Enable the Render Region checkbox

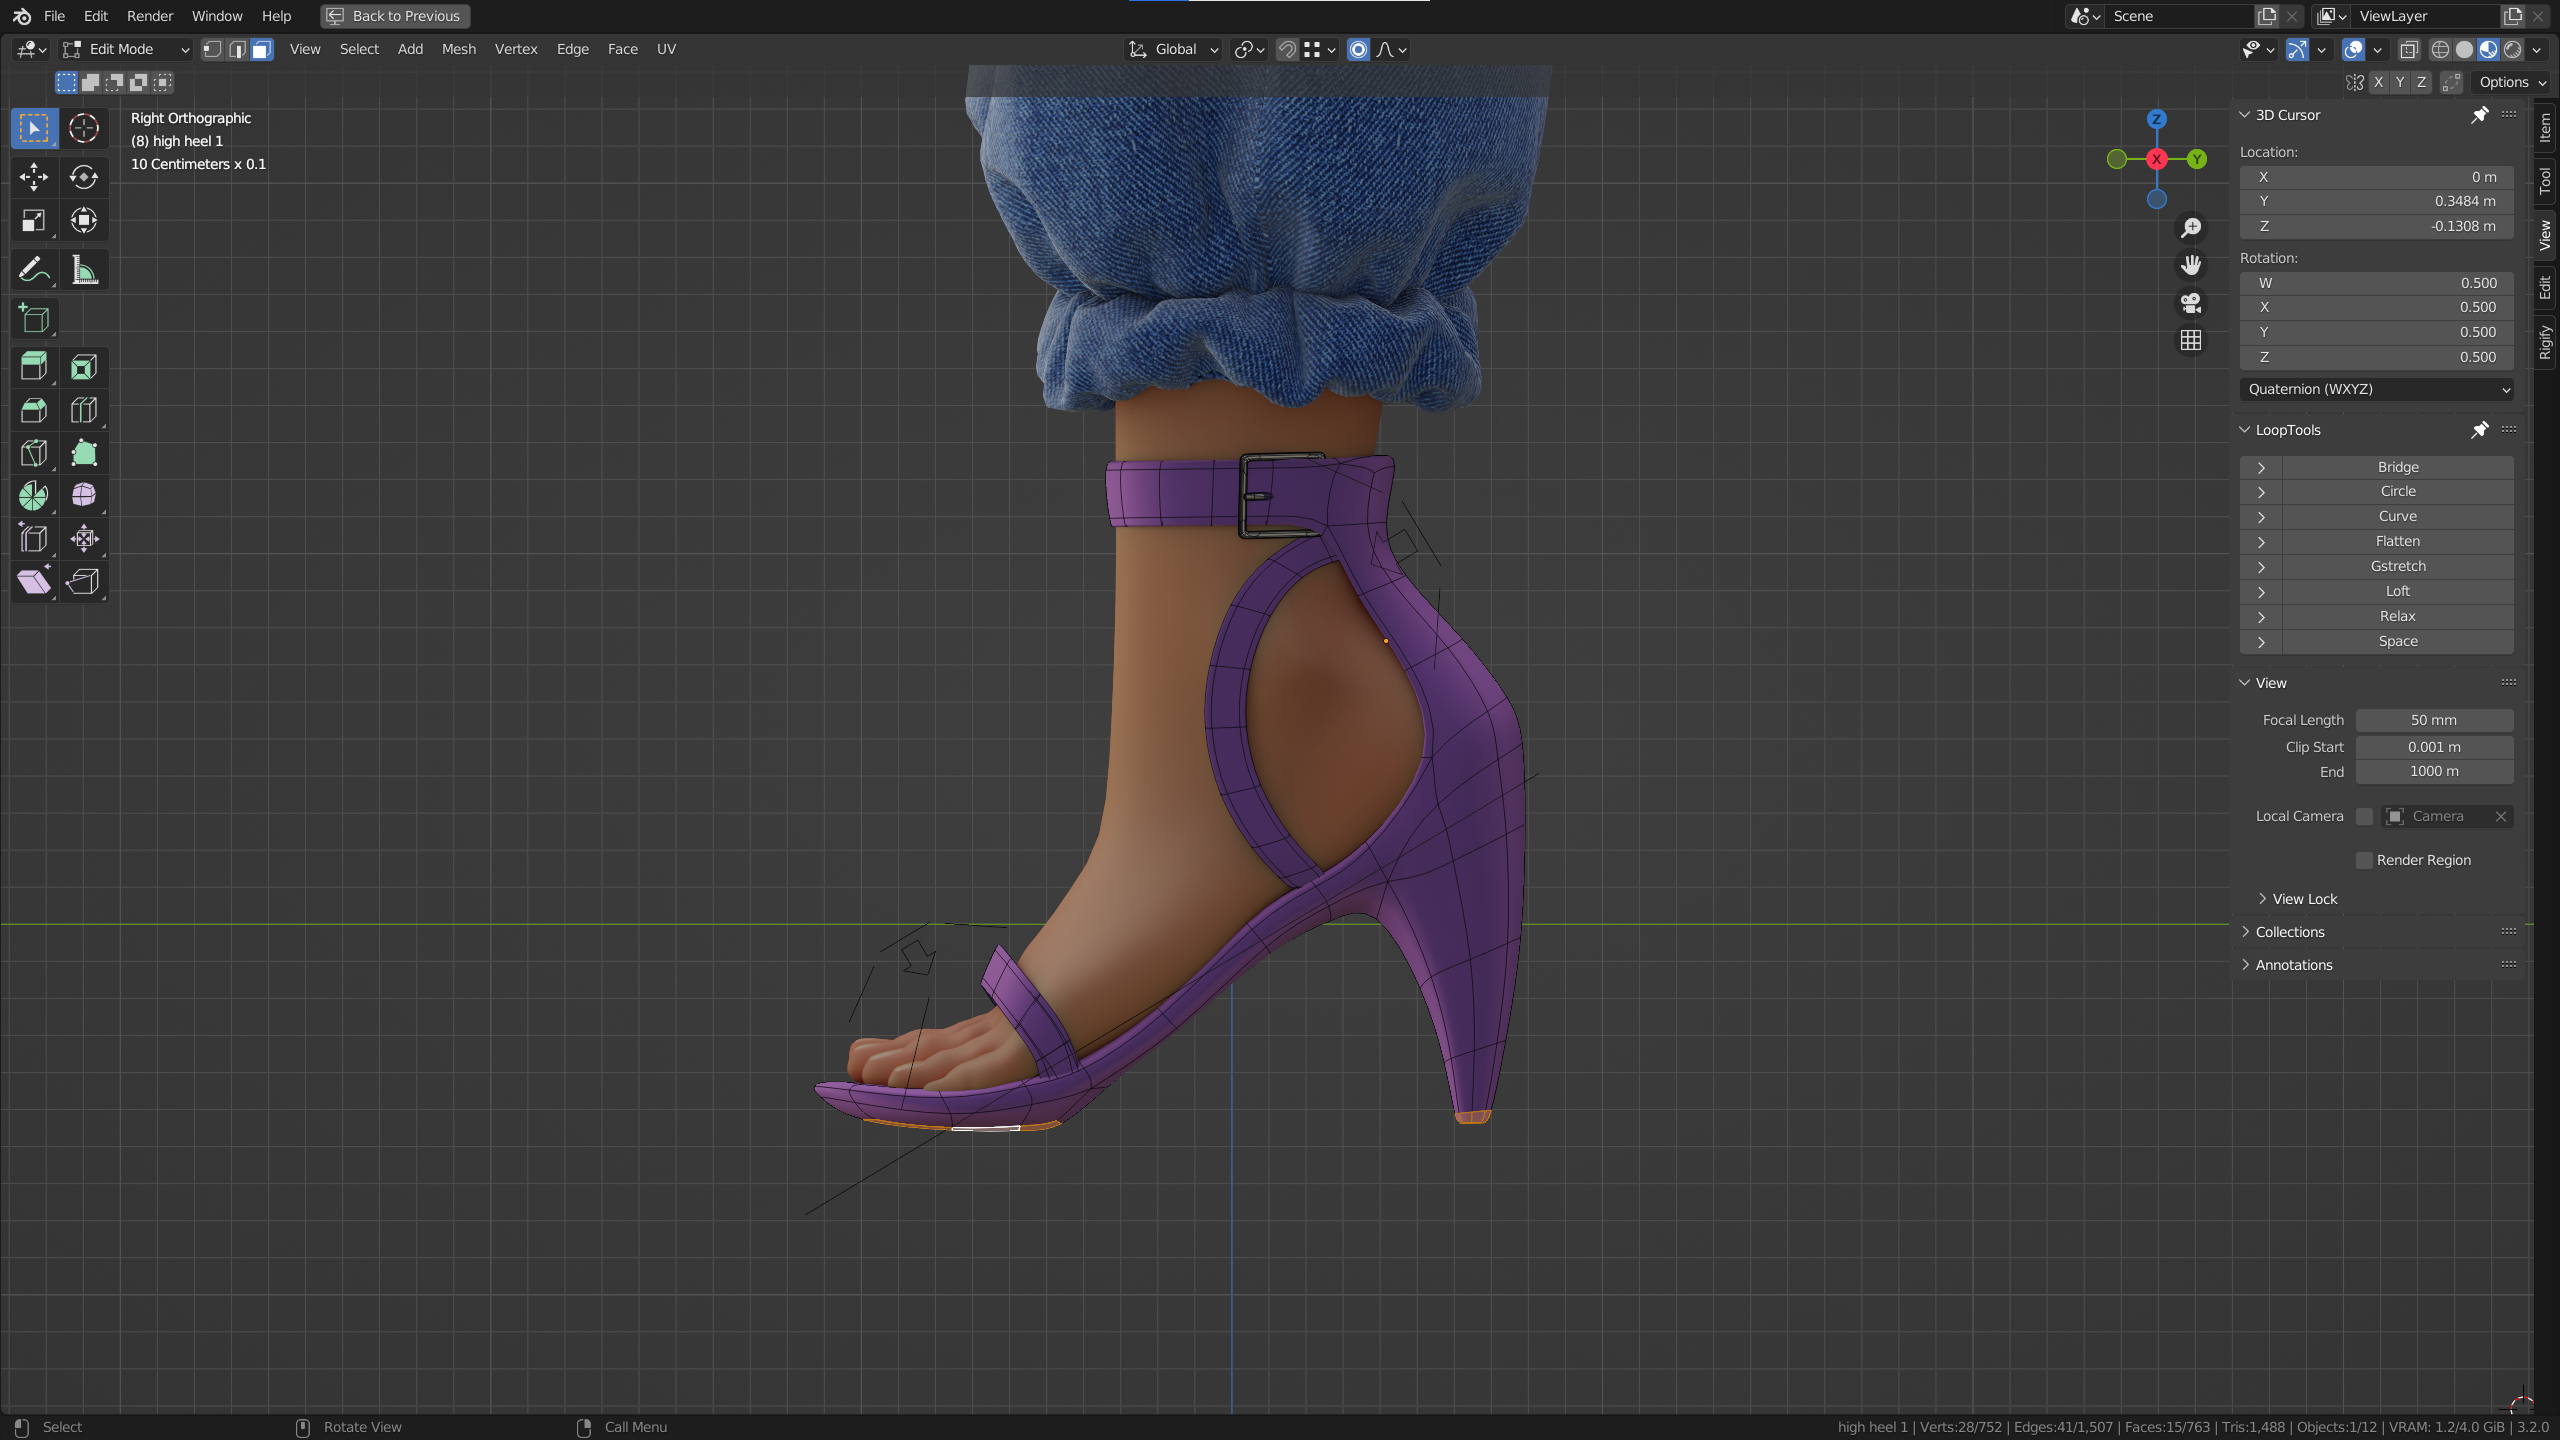[2364, 860]
